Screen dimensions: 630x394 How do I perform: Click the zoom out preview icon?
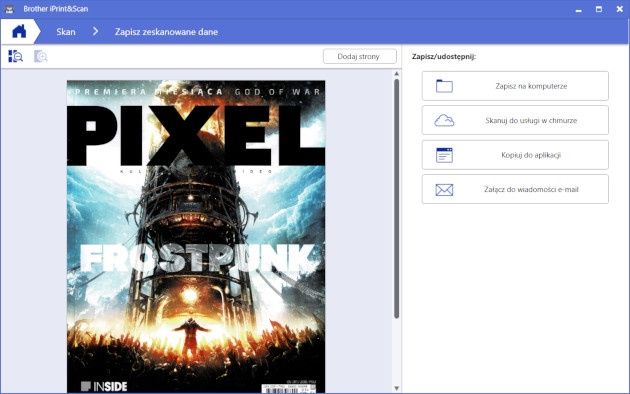pyautogui.click(x=16, y=56)
